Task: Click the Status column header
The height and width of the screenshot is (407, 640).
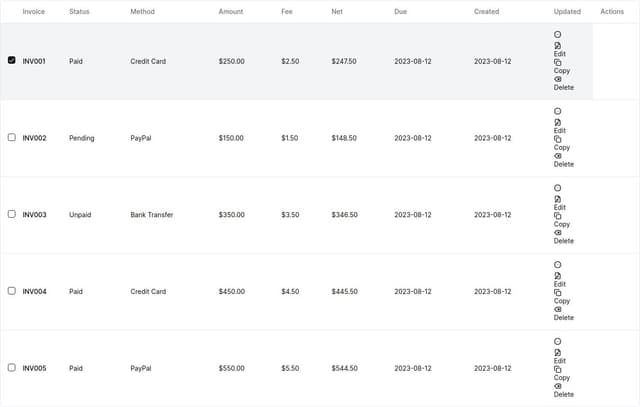Action: tap(79, 11)
